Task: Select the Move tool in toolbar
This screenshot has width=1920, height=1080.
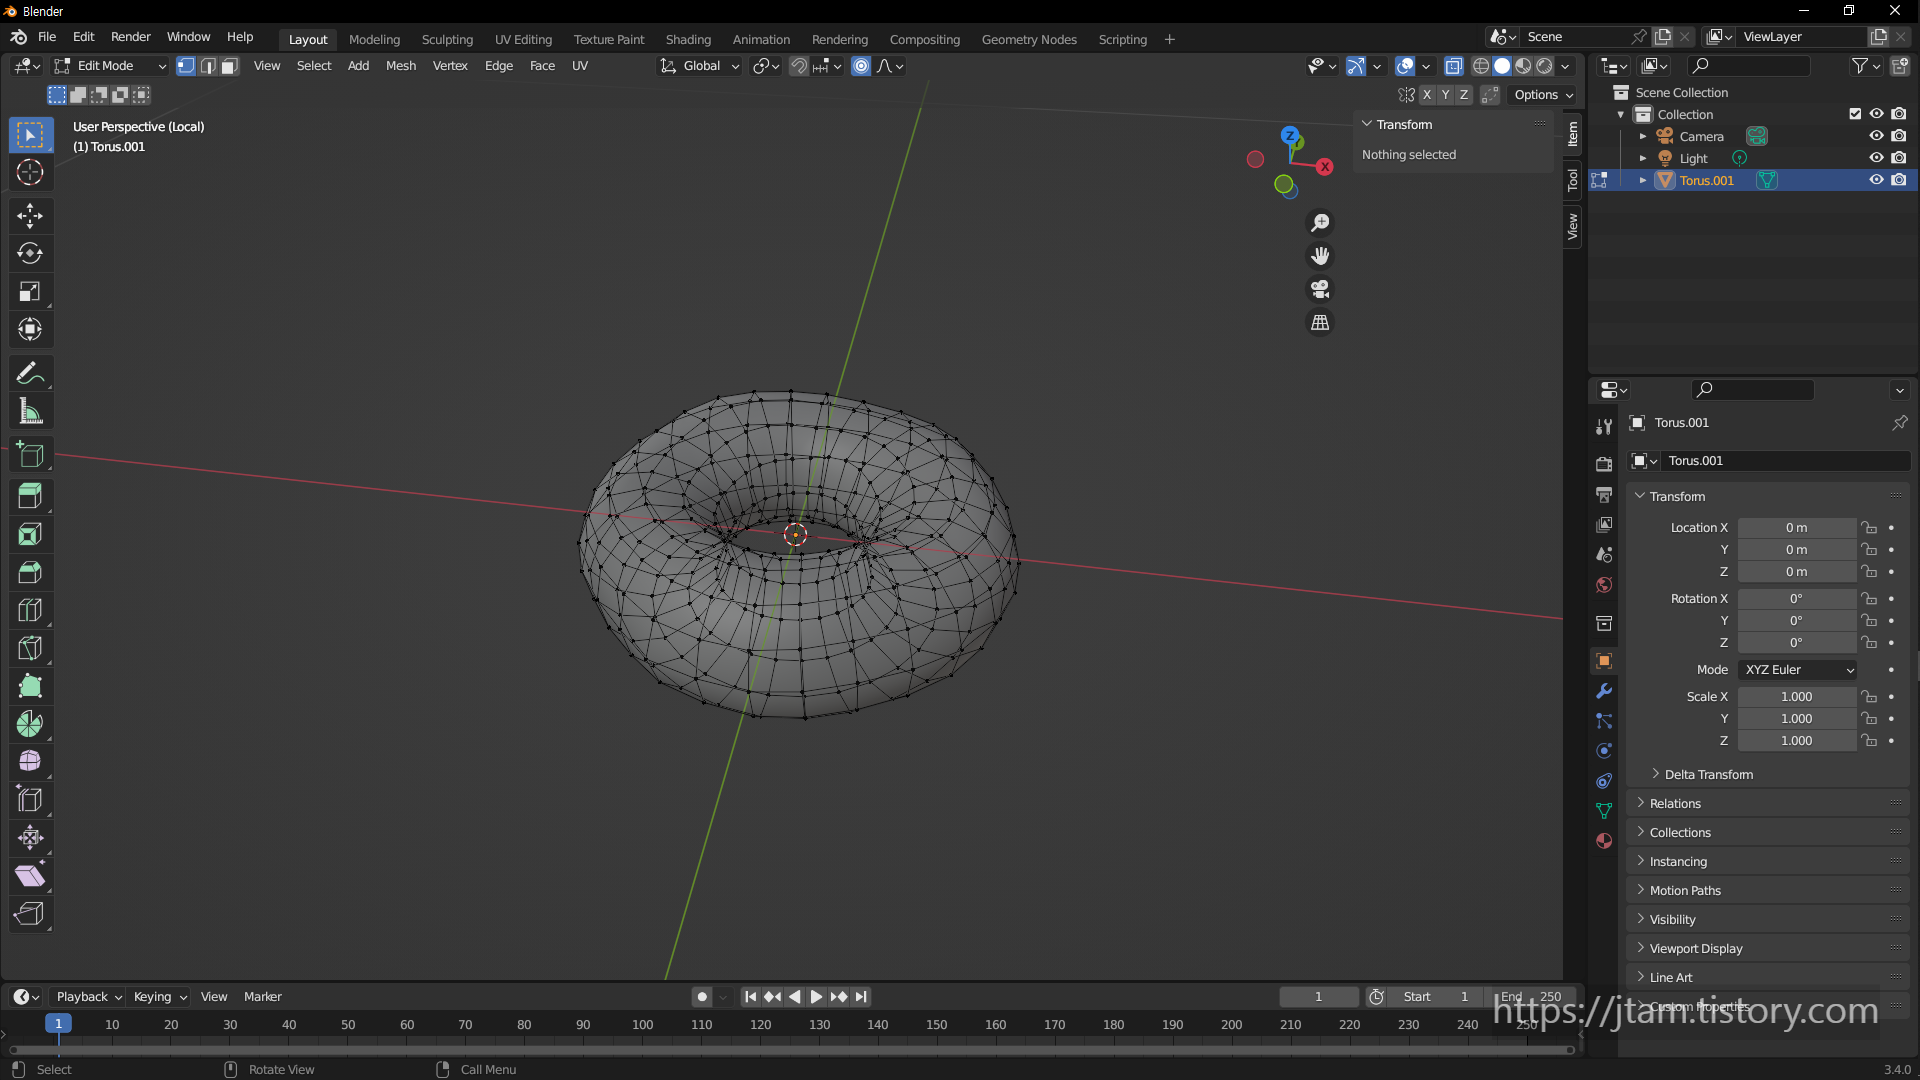Action: pos(30,215)
